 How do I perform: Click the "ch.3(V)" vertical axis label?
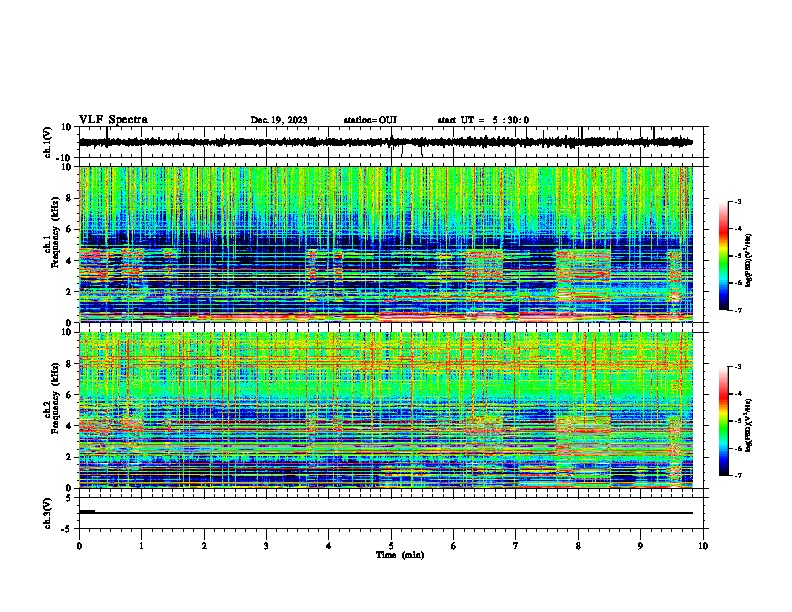pos(48,514)
